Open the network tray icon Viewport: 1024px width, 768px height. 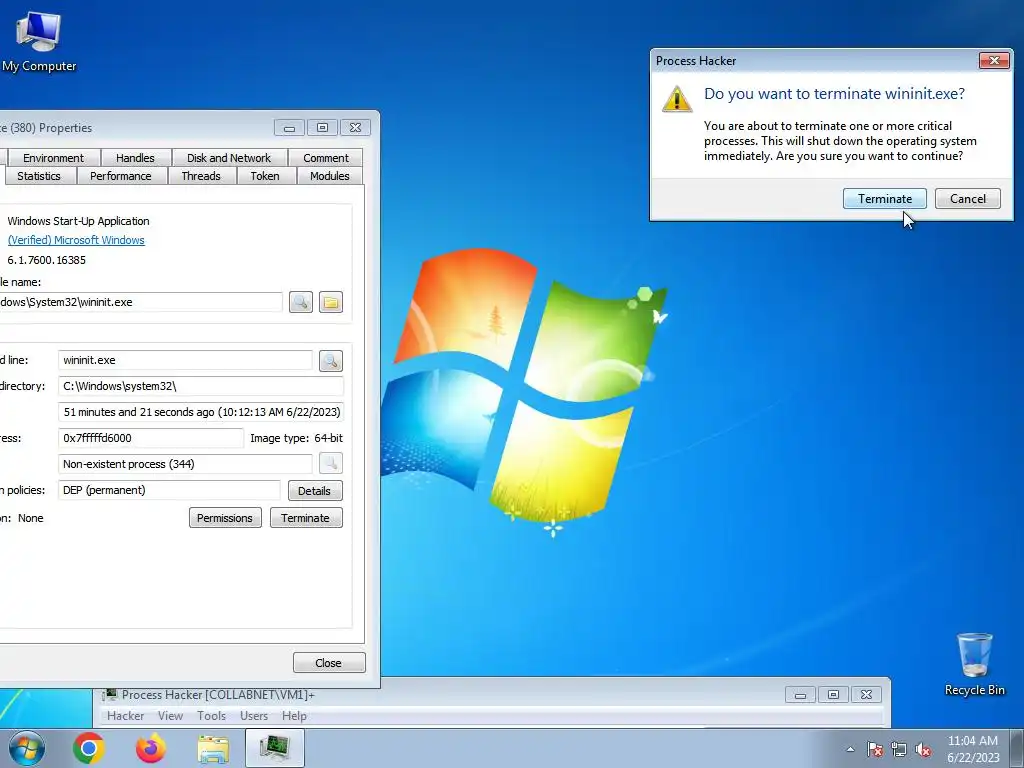899,750
